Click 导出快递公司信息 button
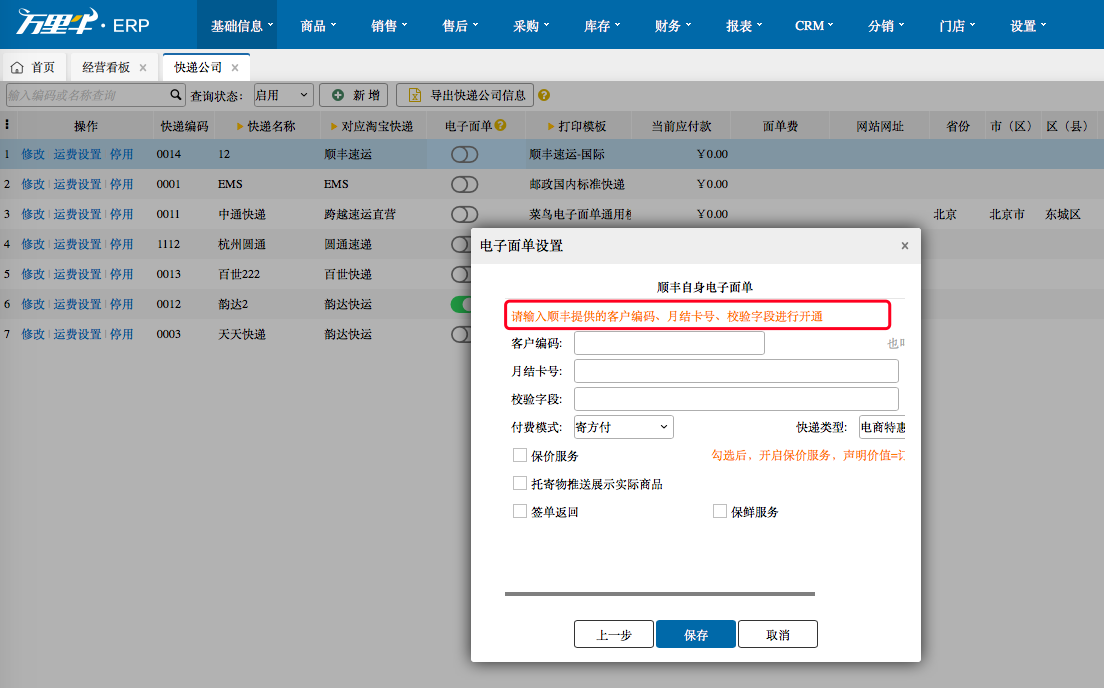 [465, 95]
